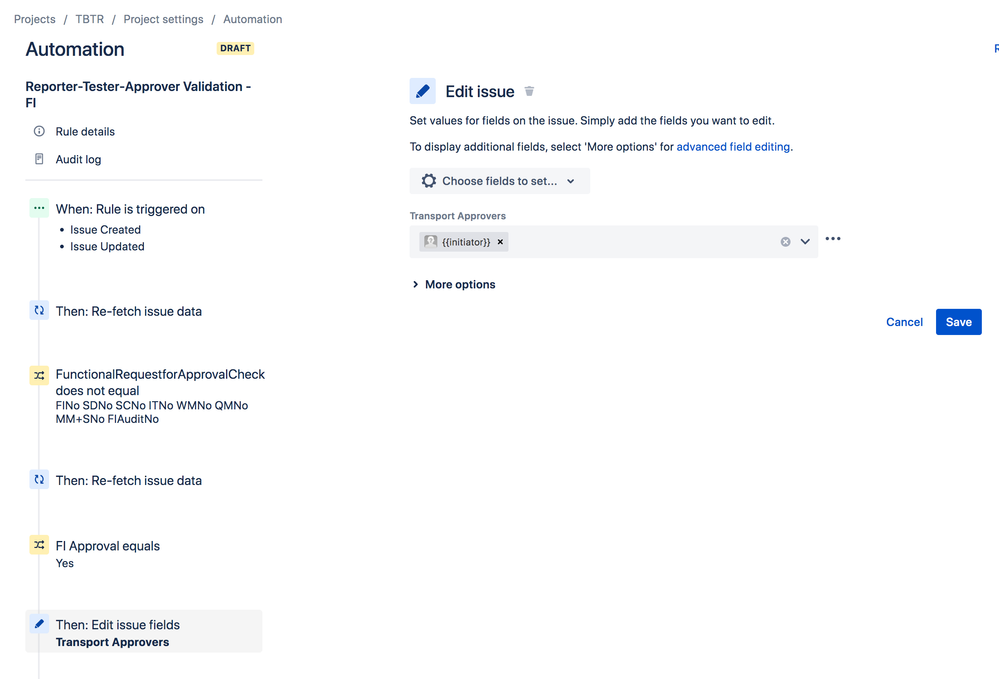
Task: Click the Transport Approvers field label
Action: (x=457, y=216)
